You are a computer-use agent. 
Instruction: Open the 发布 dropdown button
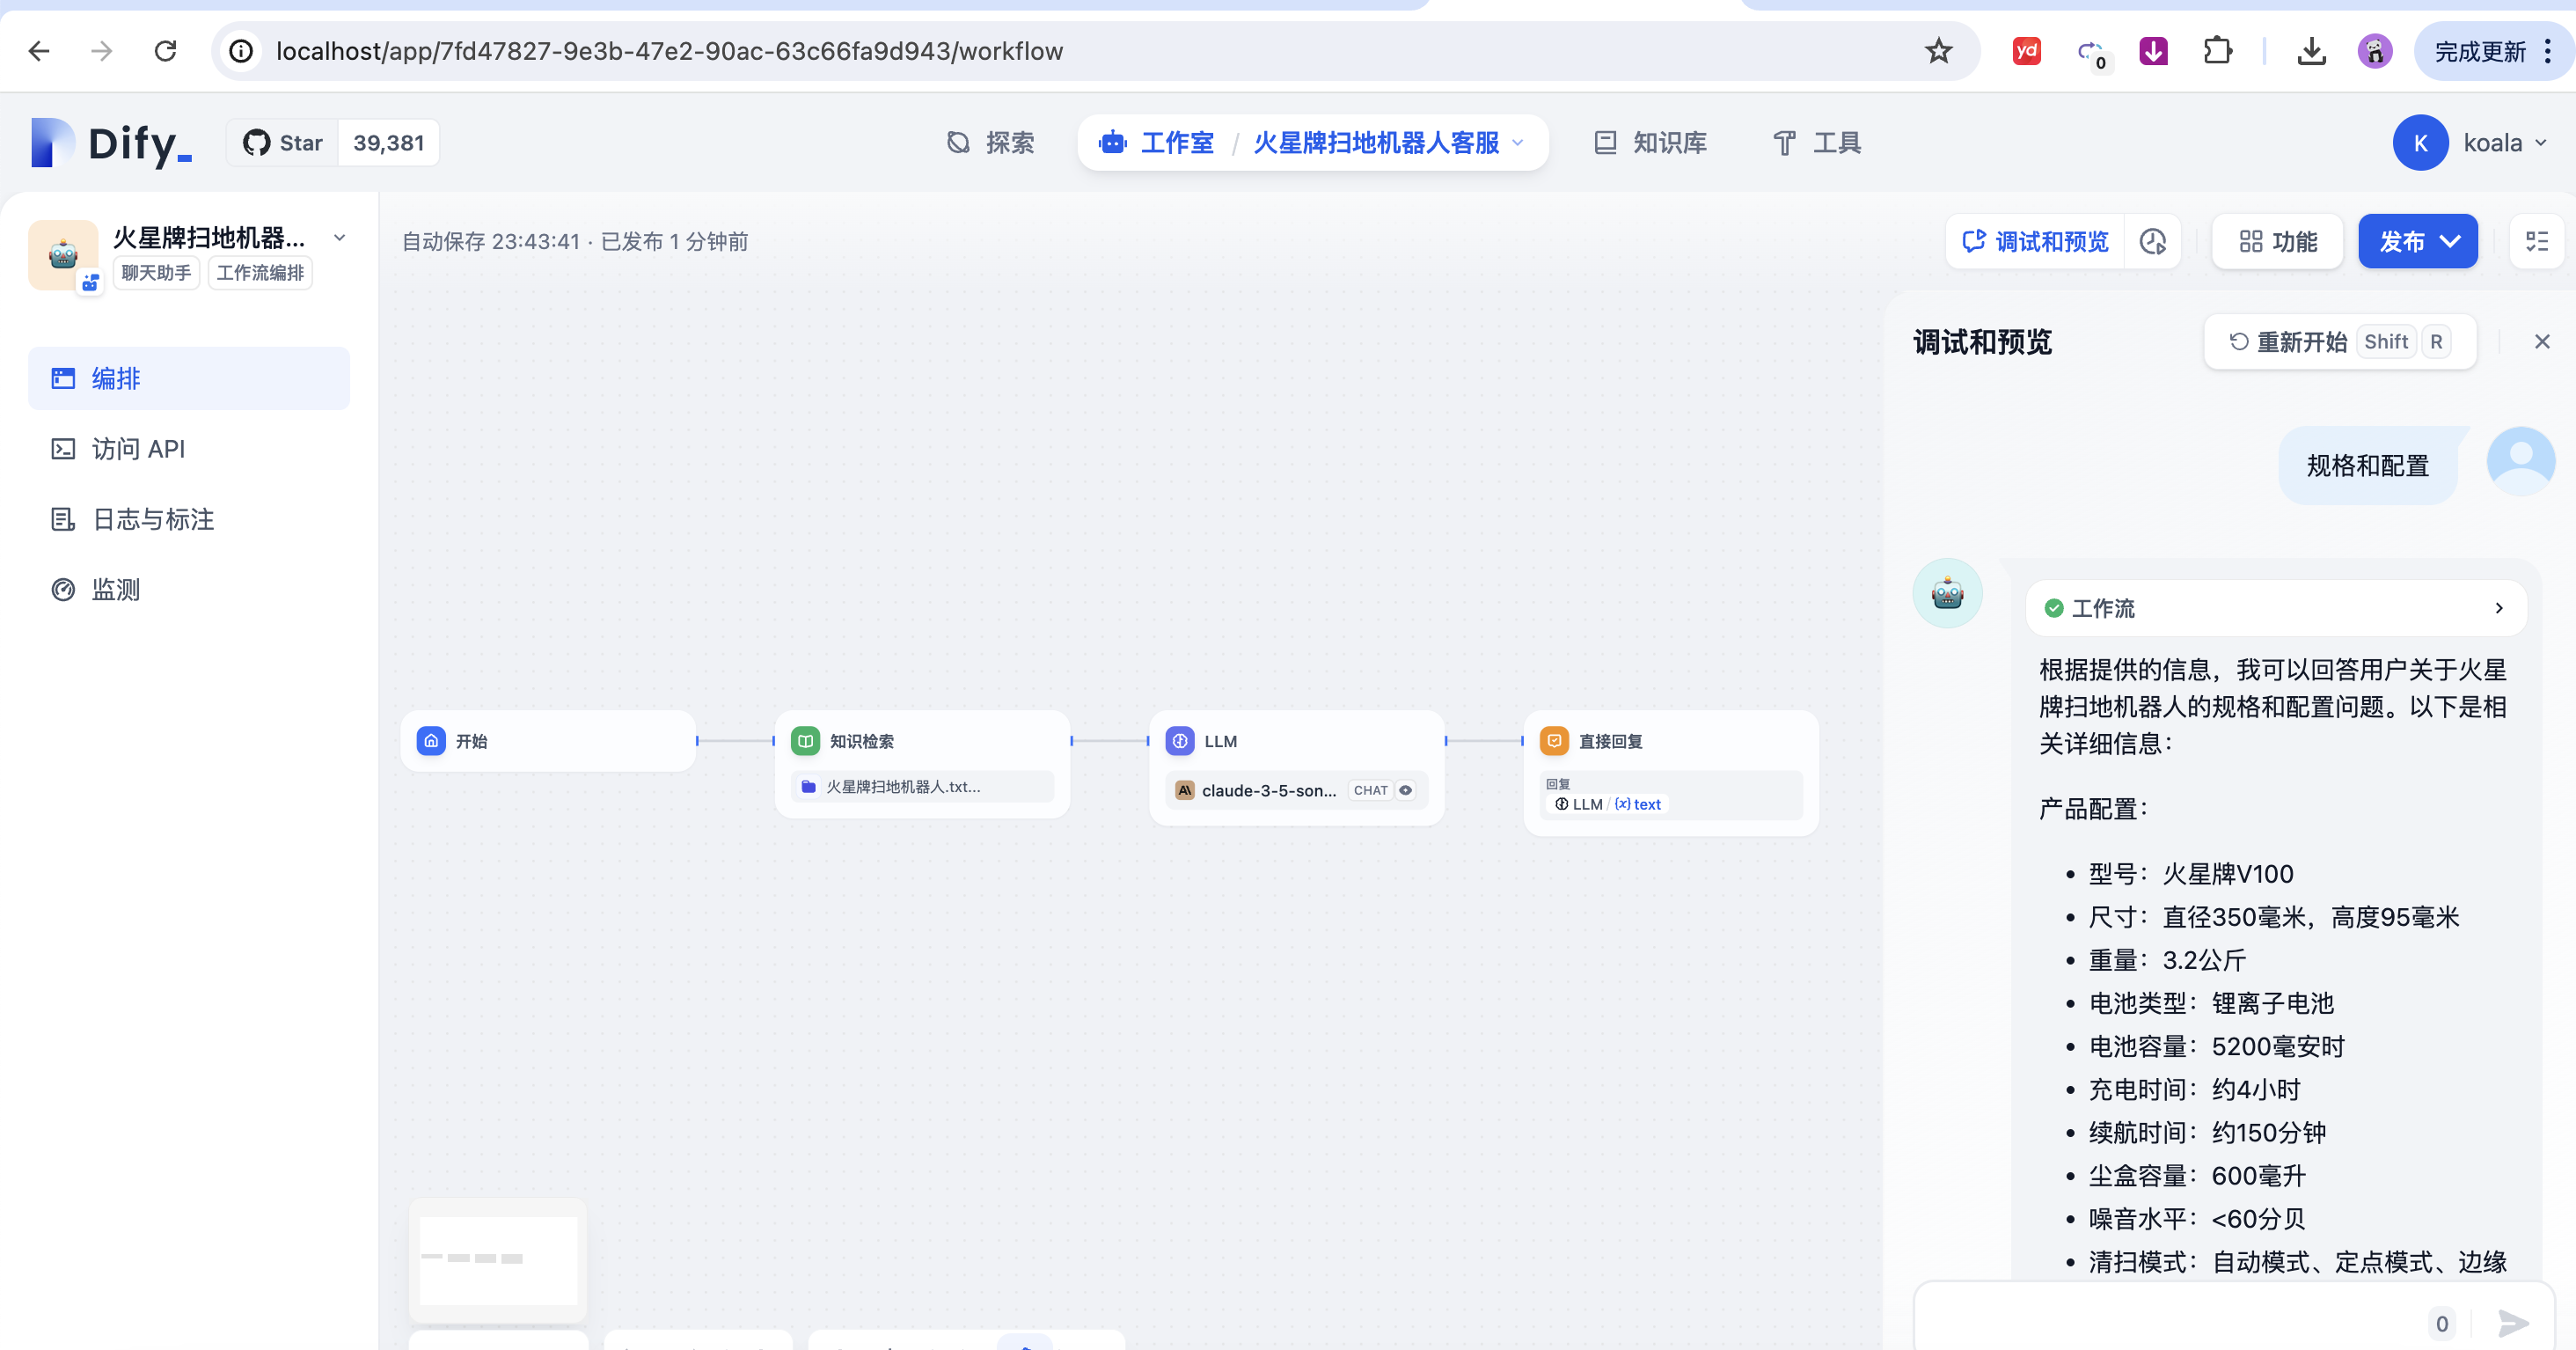tap(2417, 242)
